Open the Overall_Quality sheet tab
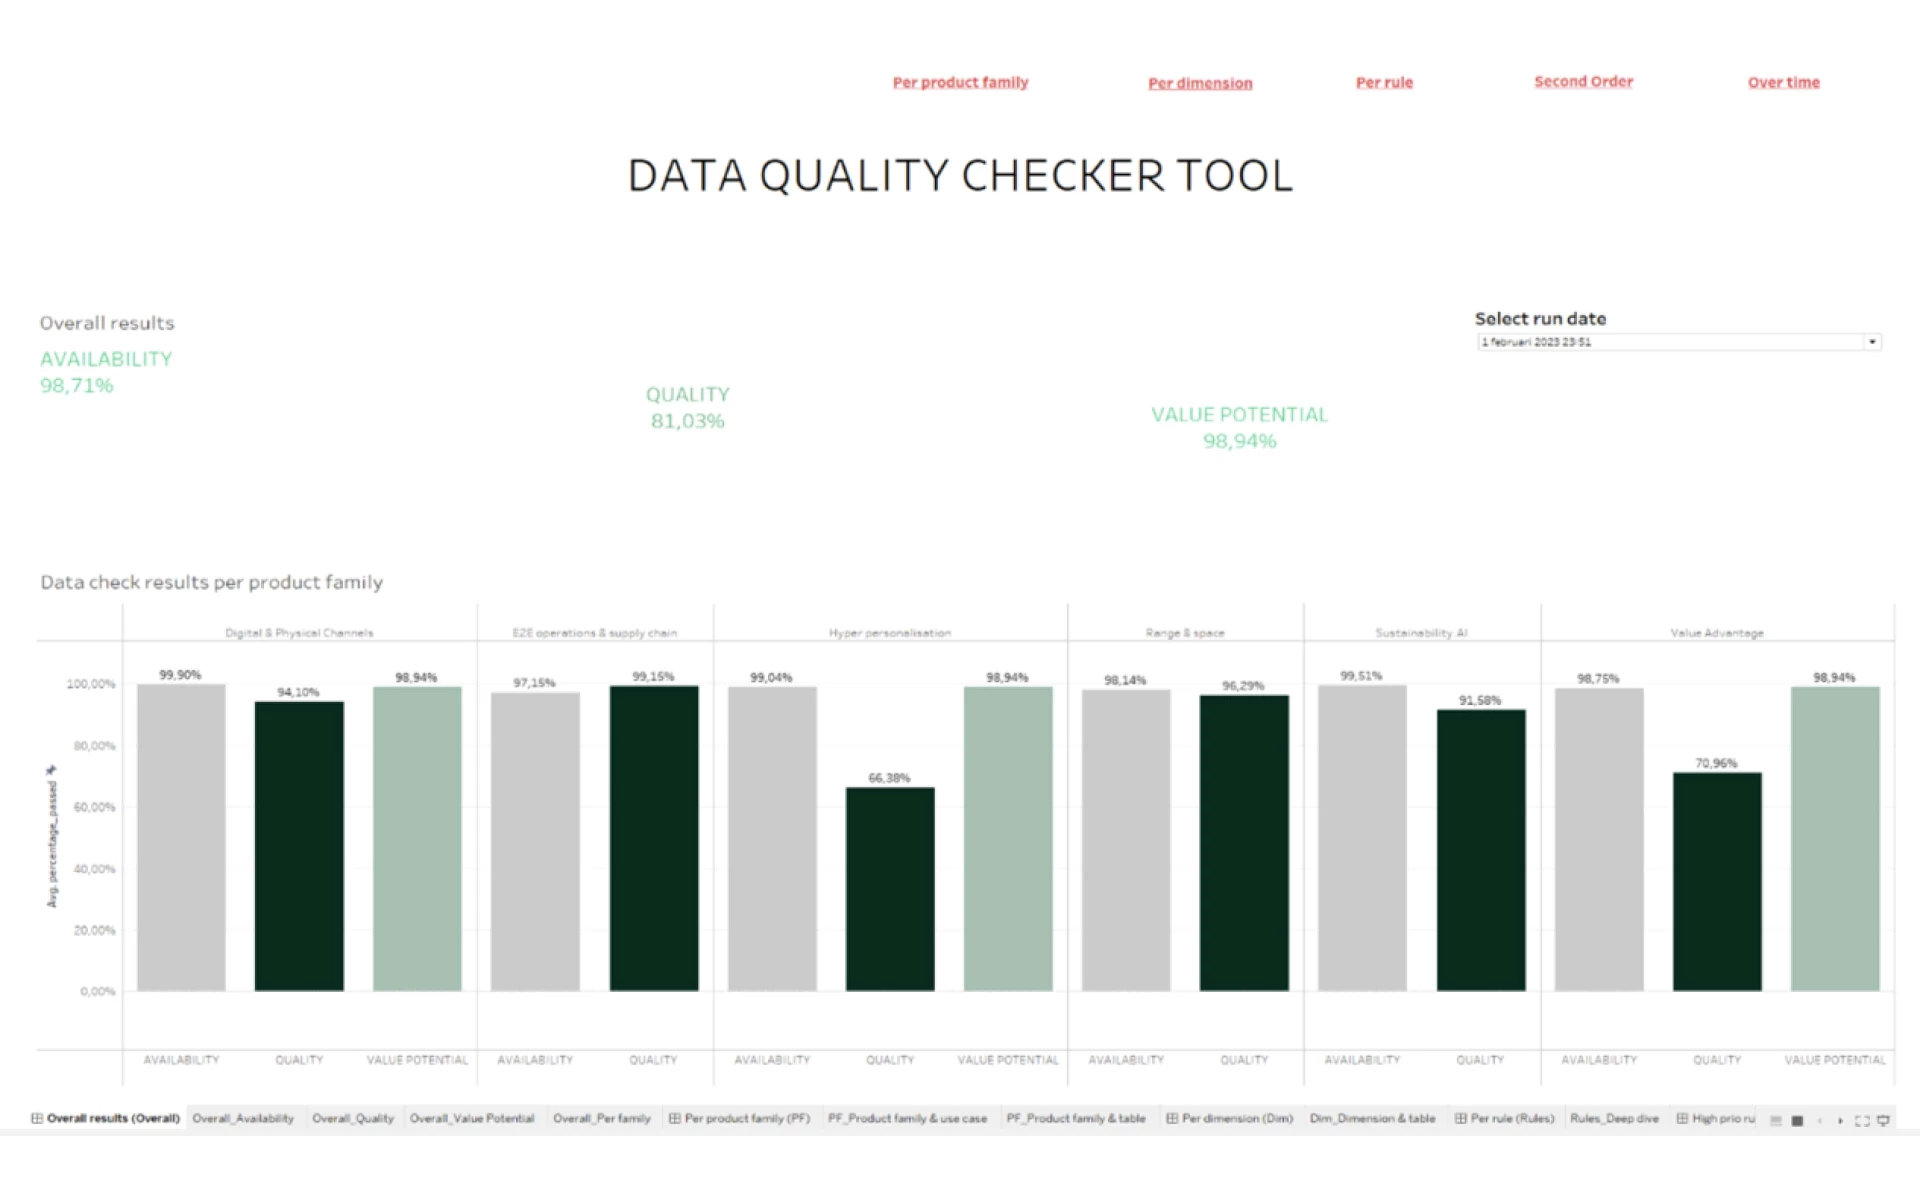1920x1200 pixels. 353,1118
